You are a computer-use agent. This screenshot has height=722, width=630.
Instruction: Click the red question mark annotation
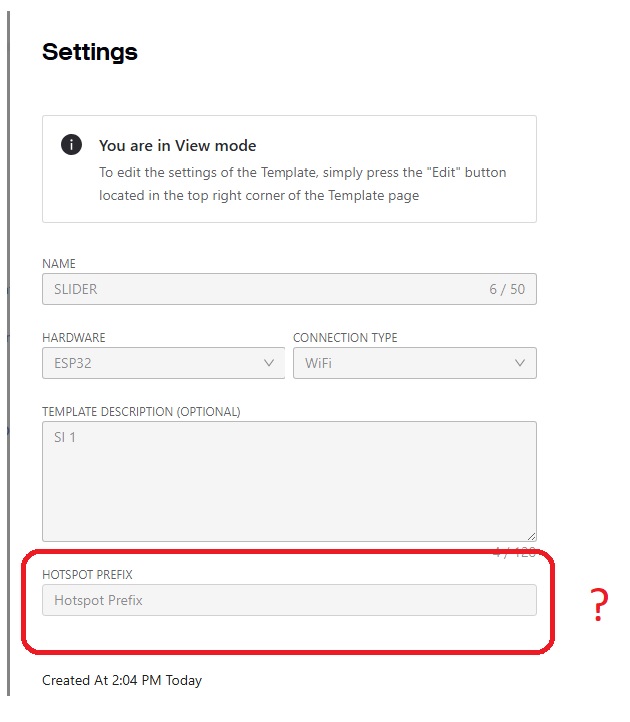(599, 605)
